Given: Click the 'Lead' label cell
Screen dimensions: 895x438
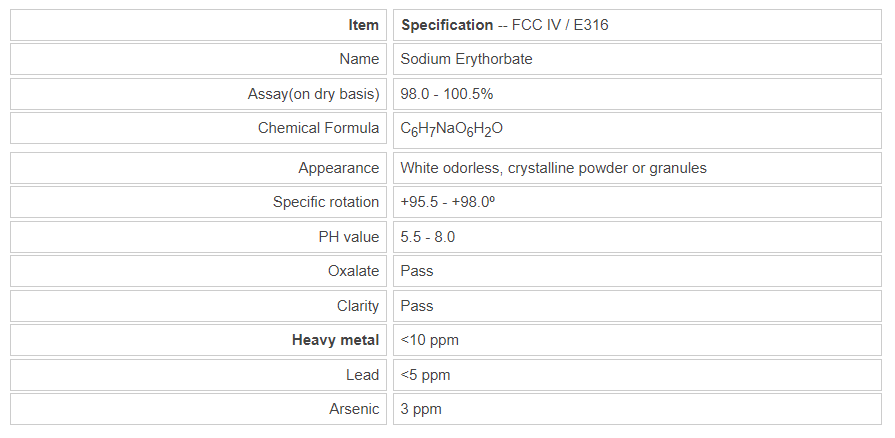Looking at the screenshot, I should [x=362, y=375].
